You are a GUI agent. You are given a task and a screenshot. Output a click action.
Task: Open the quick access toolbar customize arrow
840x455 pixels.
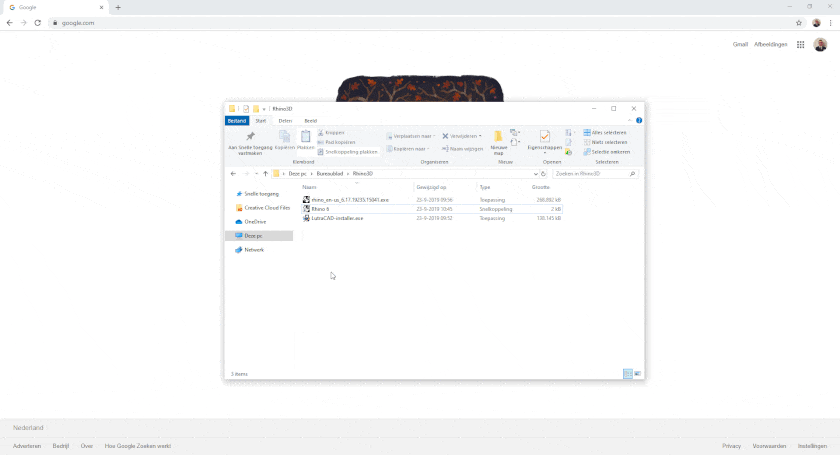[264, 109]
